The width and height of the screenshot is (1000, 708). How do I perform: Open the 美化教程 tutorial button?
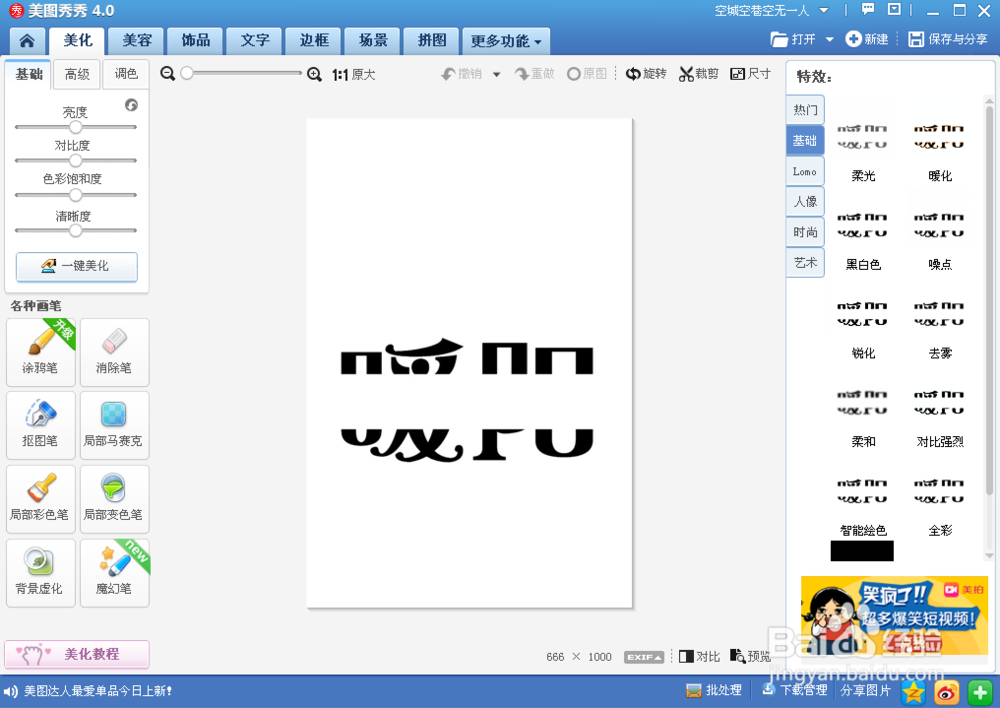coord(77,654)
